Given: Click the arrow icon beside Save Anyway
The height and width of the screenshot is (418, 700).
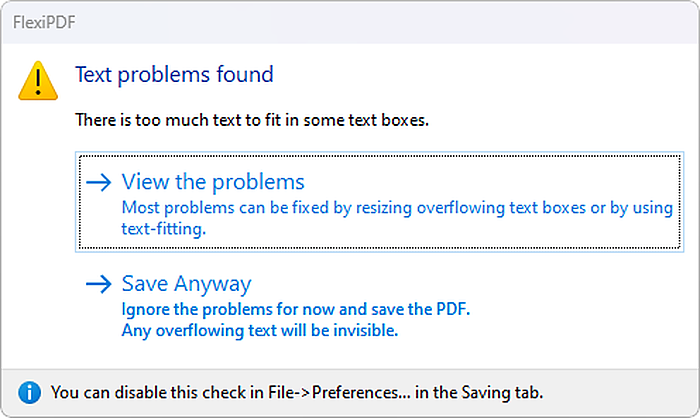Looking at the screenshot, I should click(99, 284).
